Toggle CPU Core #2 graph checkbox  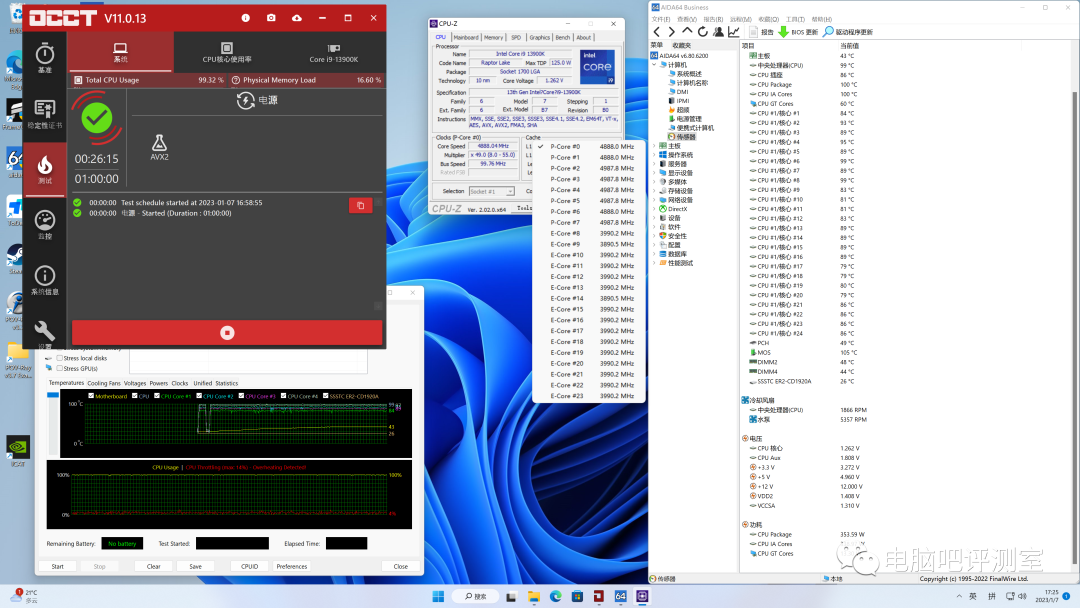tap(199, 396)
